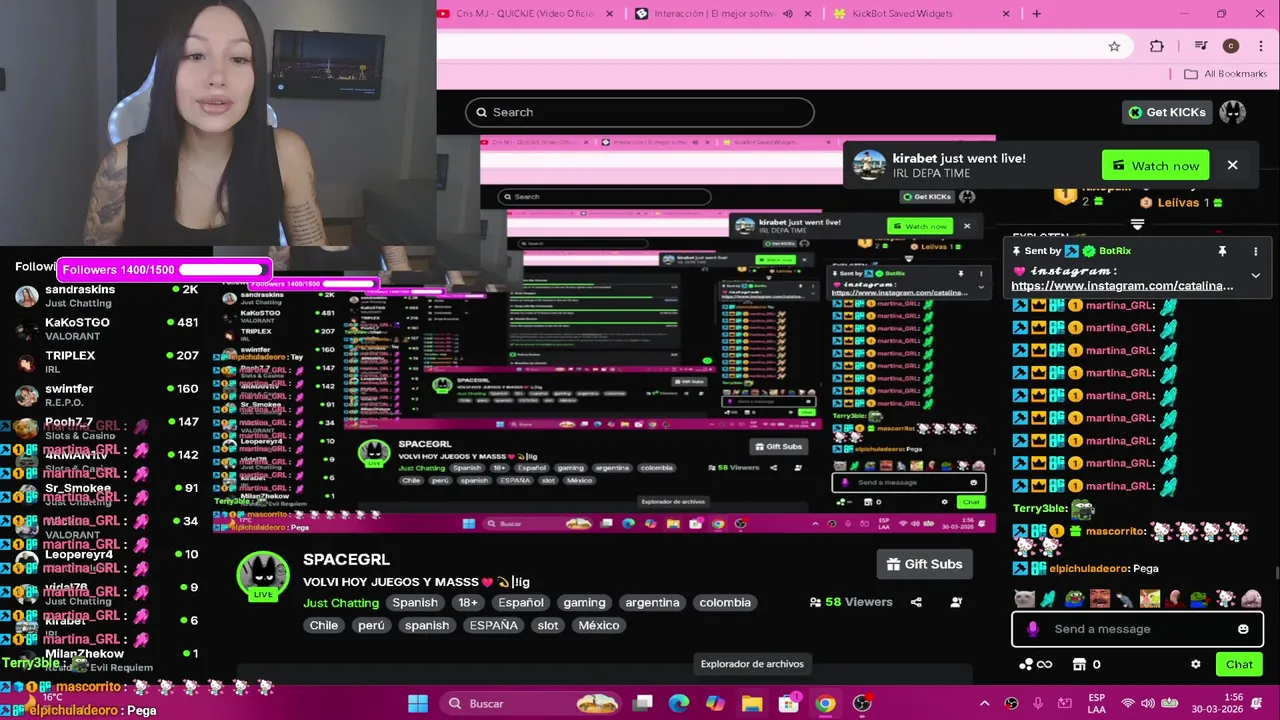Click the purple microphone chat icon
The width and height of the screenshot is (1280, 720).
pos(1033,629)
